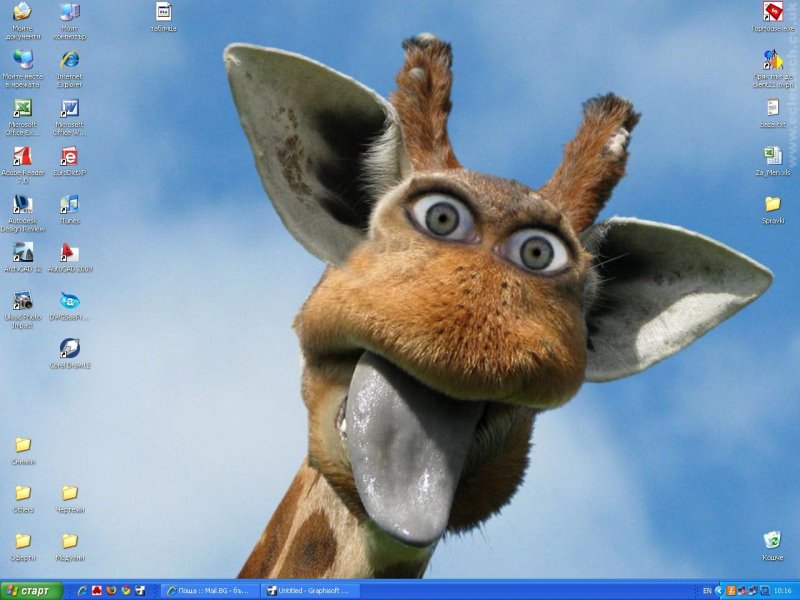Image resolution: width=800 pixels, height=600 pixels.
Task: Select the AutoCAD 2009 shortcut
Action: (69, 253)
